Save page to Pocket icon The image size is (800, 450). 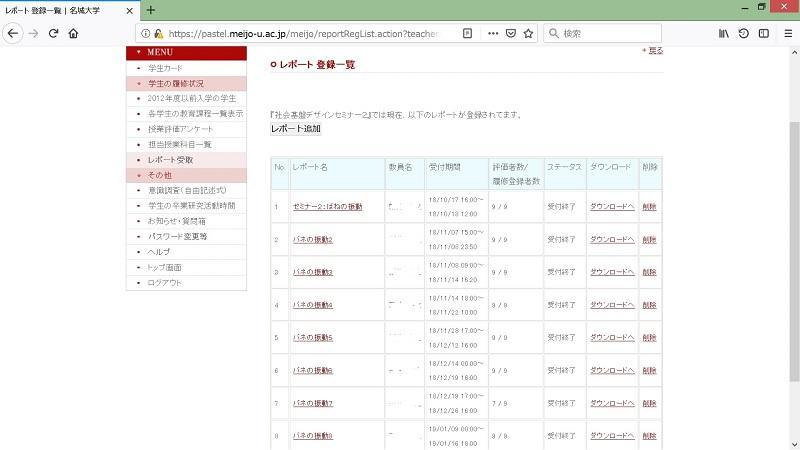tap(510, 33)
